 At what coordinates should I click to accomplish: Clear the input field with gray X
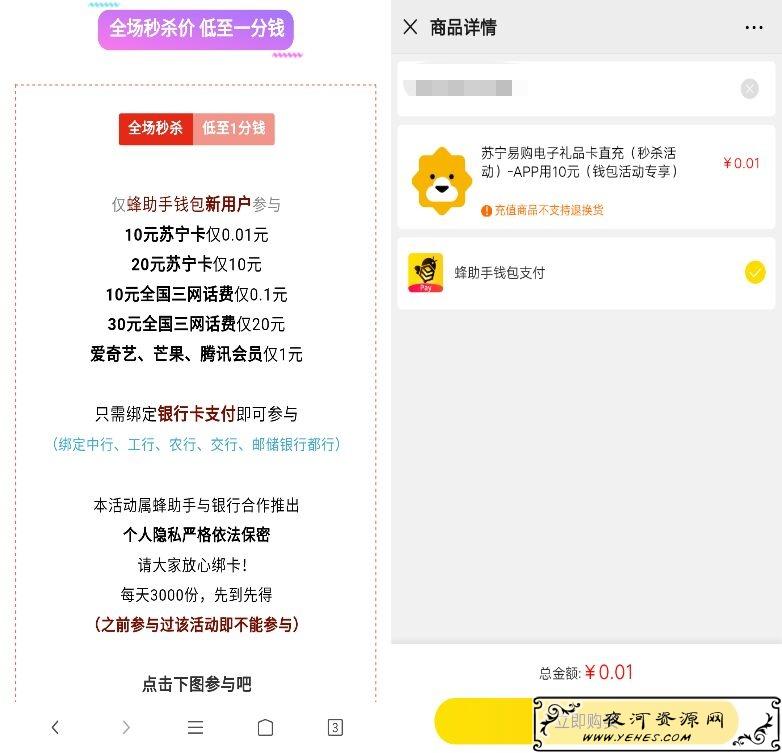pos(749,89)
